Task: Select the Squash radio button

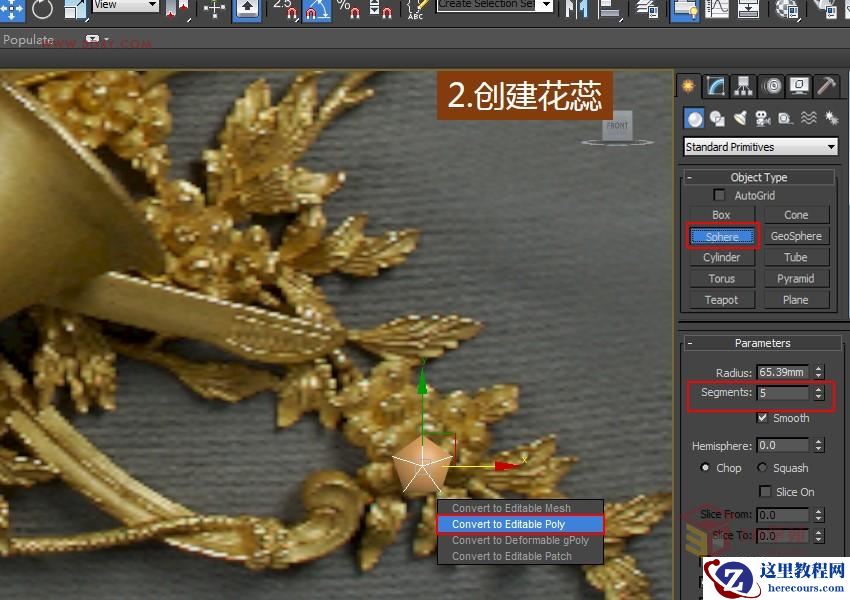Action: 762,468
